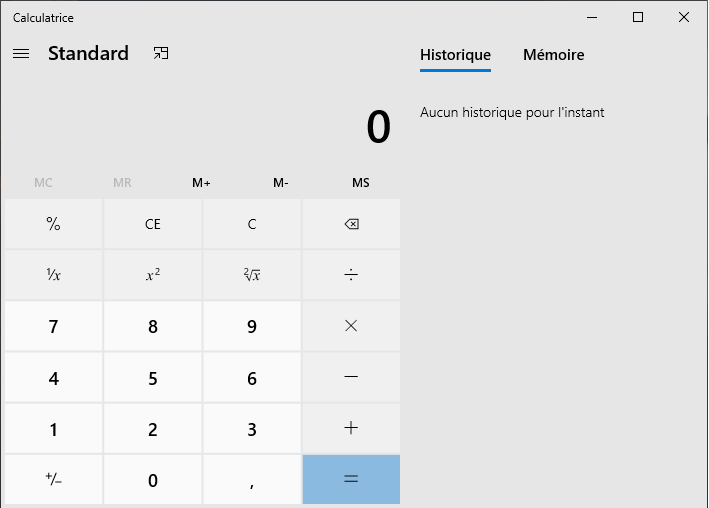Square the value with x² key

(x=153, y=275)
